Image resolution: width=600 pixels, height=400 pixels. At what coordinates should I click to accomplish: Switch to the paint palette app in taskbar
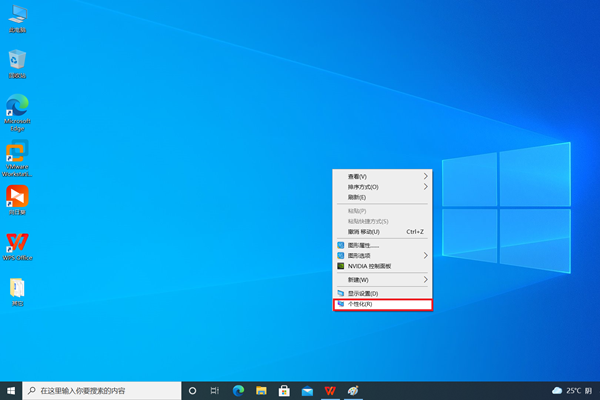[353, 391]
